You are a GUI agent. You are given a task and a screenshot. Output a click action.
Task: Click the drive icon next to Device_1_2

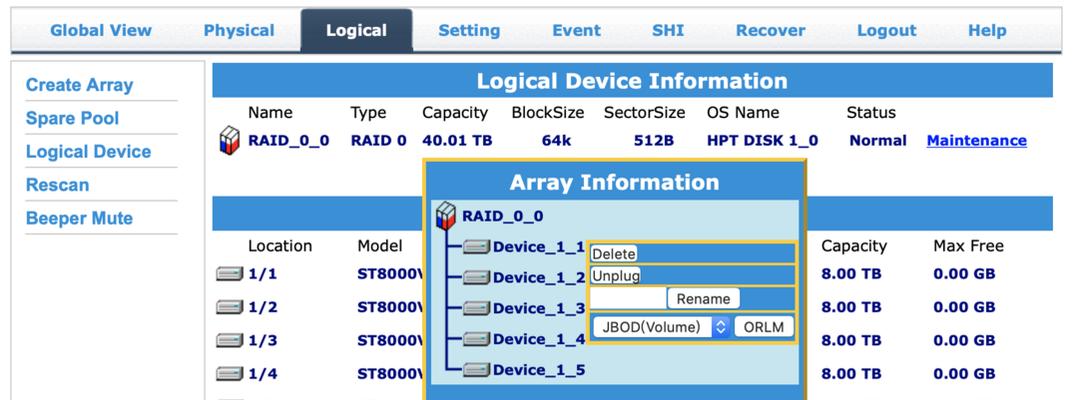[476, 278]
